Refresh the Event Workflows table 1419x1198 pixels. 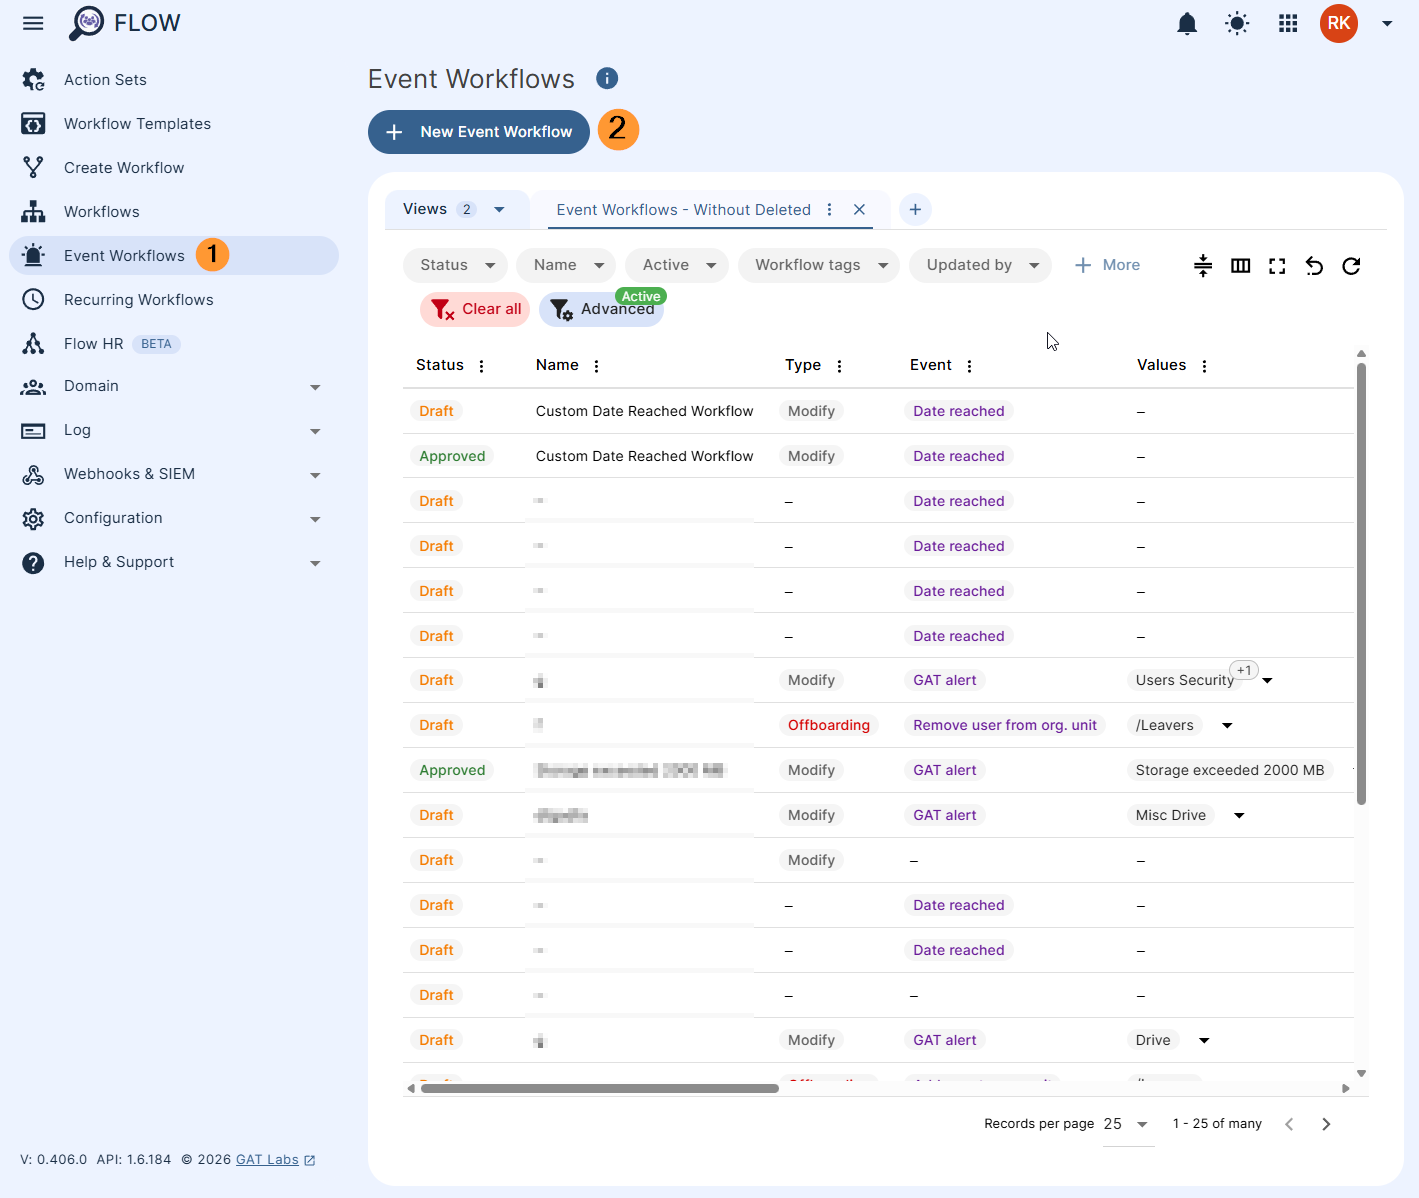(x=1351, y=265)
